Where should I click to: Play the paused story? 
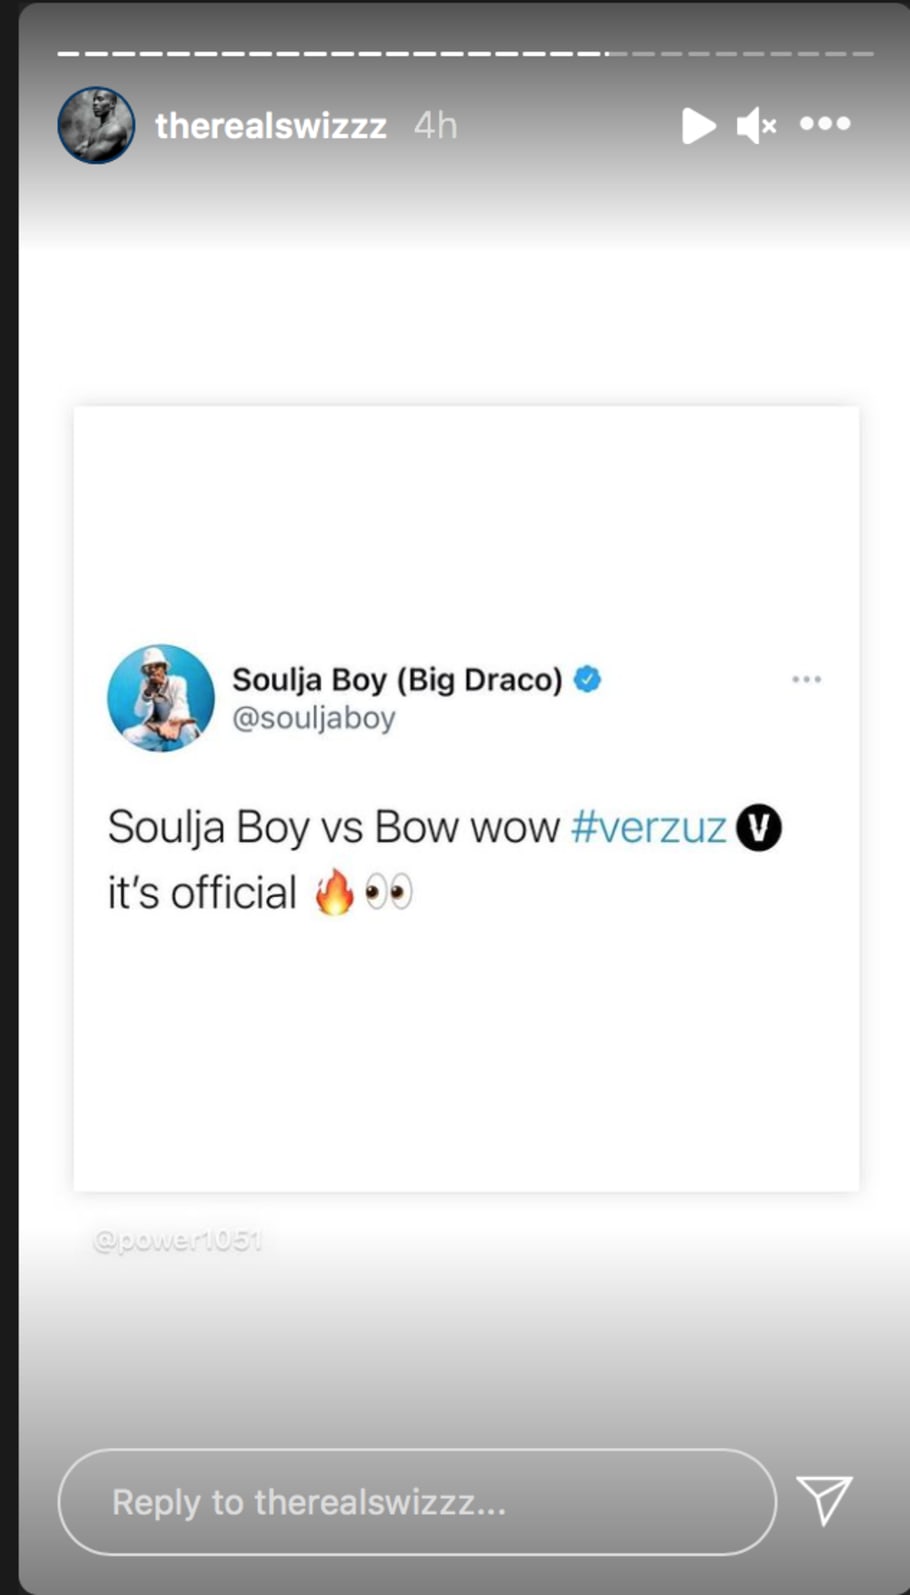tap(698, 126)
